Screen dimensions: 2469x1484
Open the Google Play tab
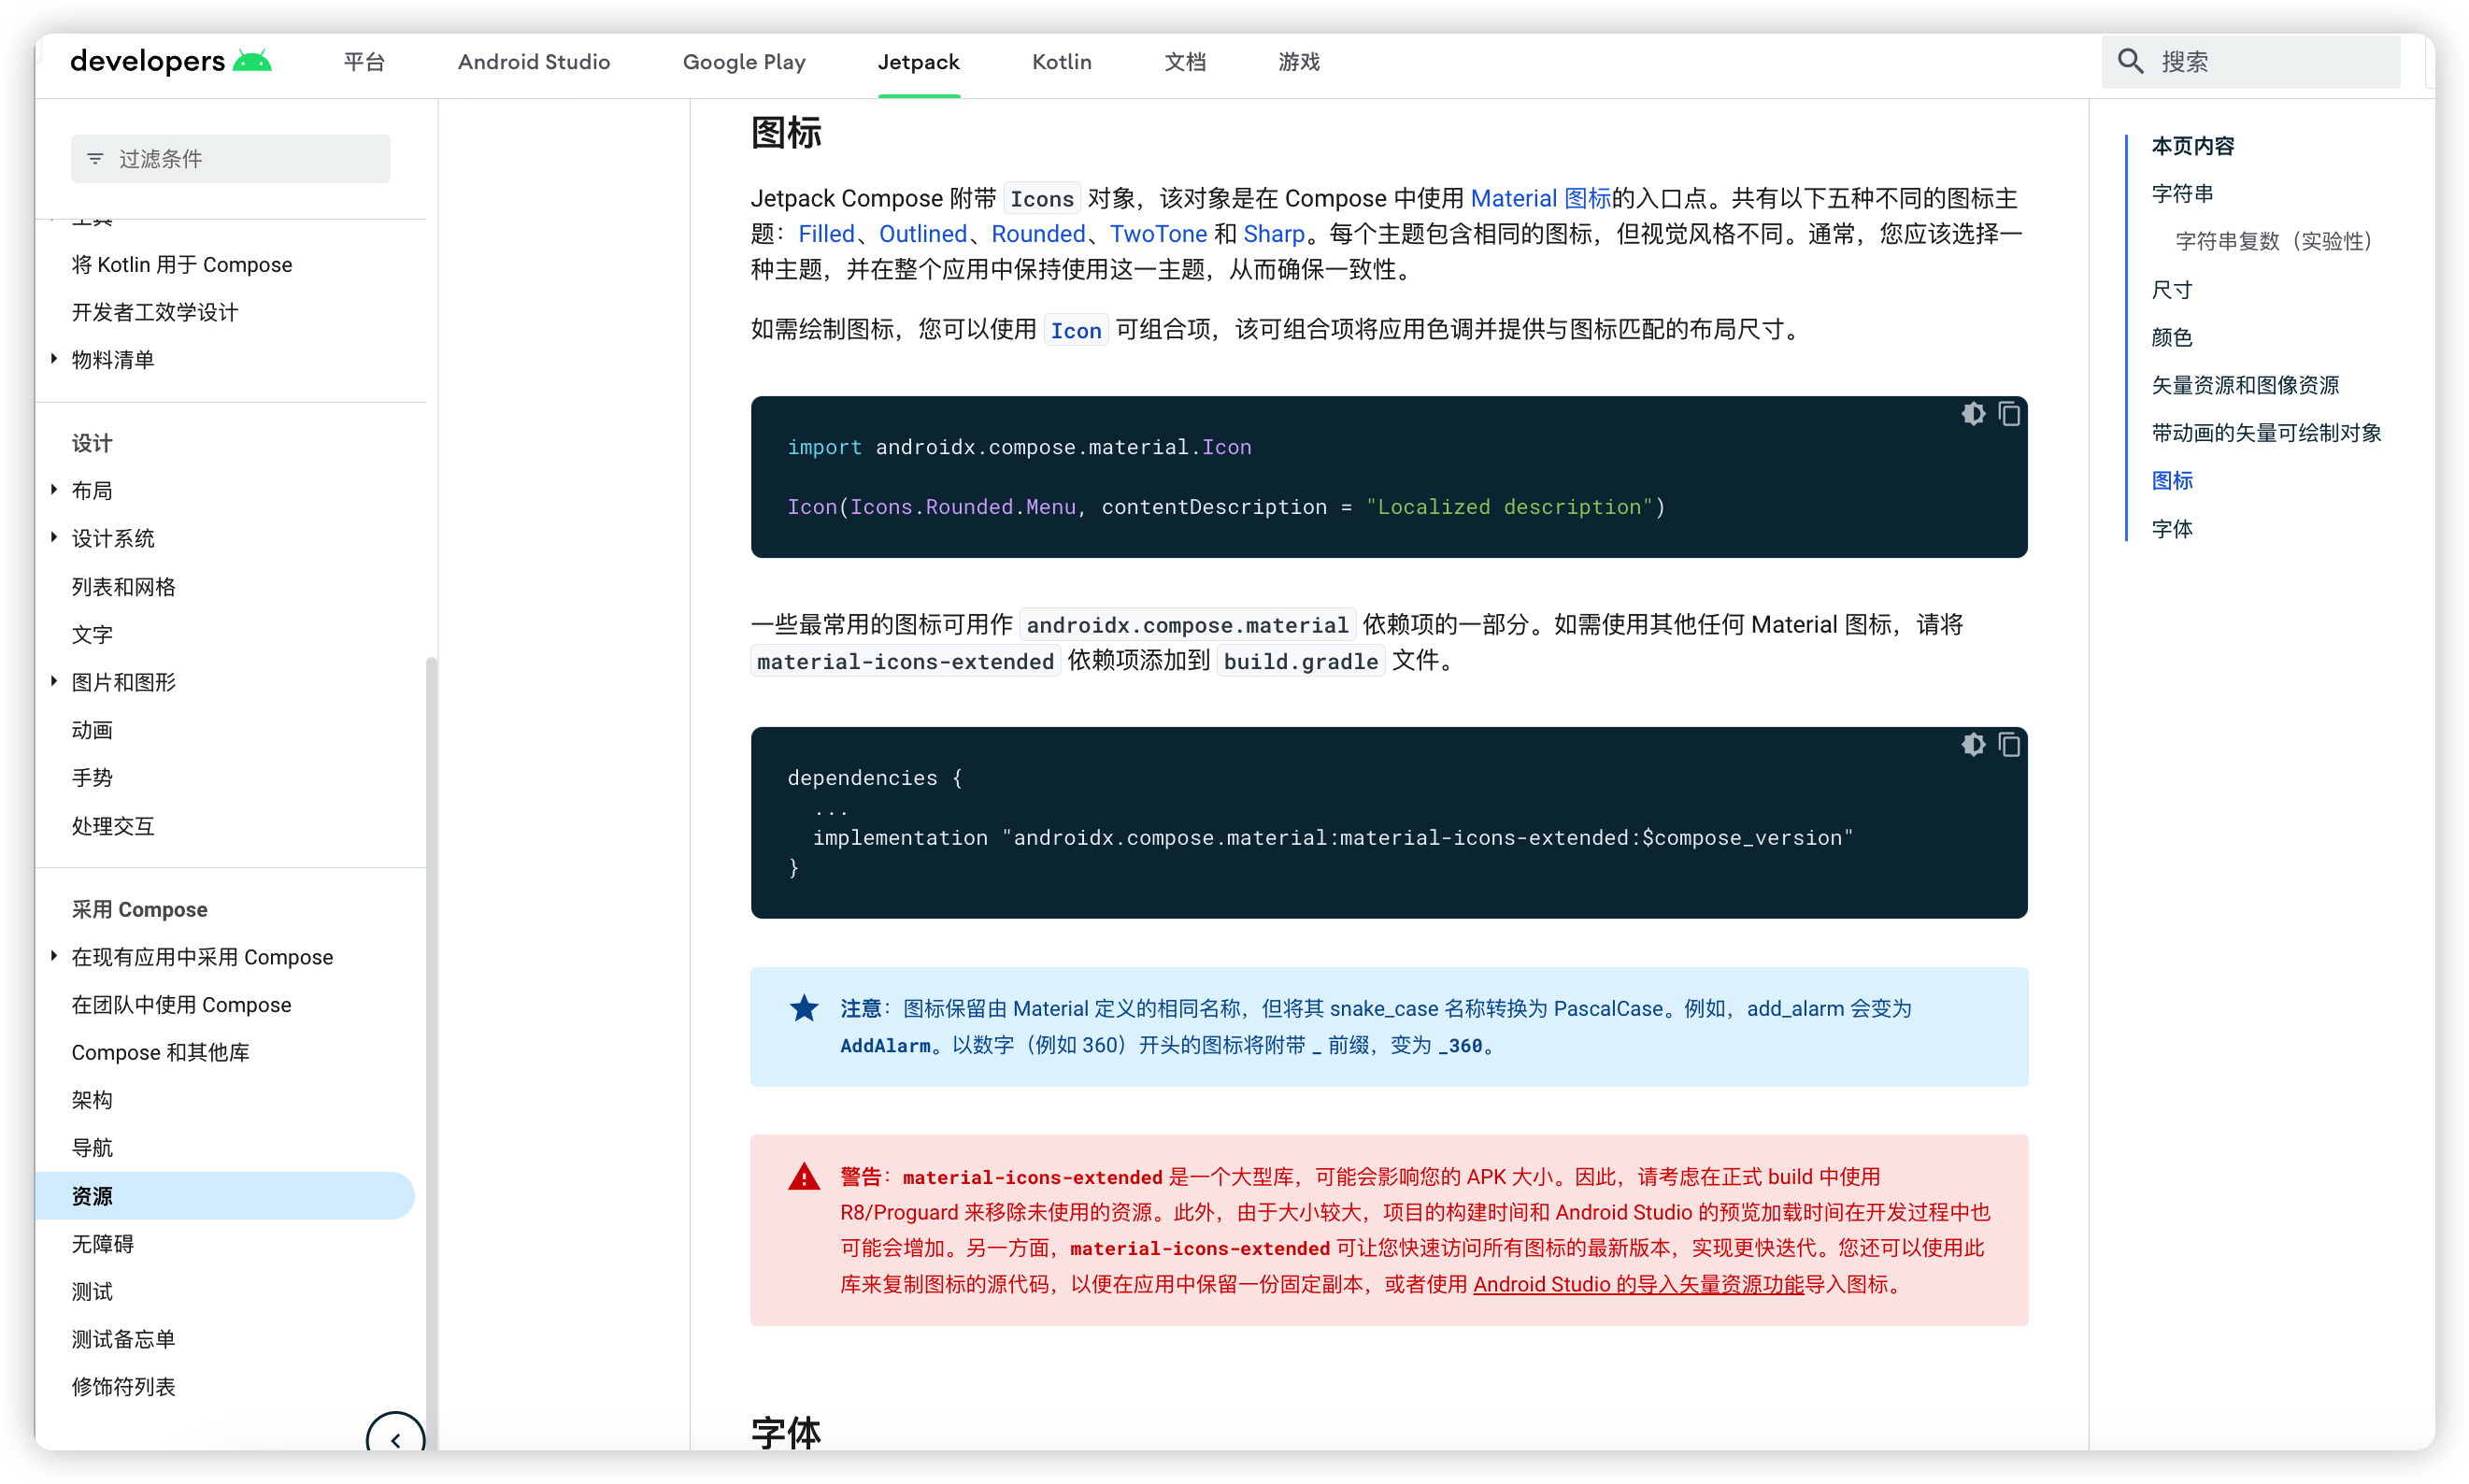(x=744, y=62)
